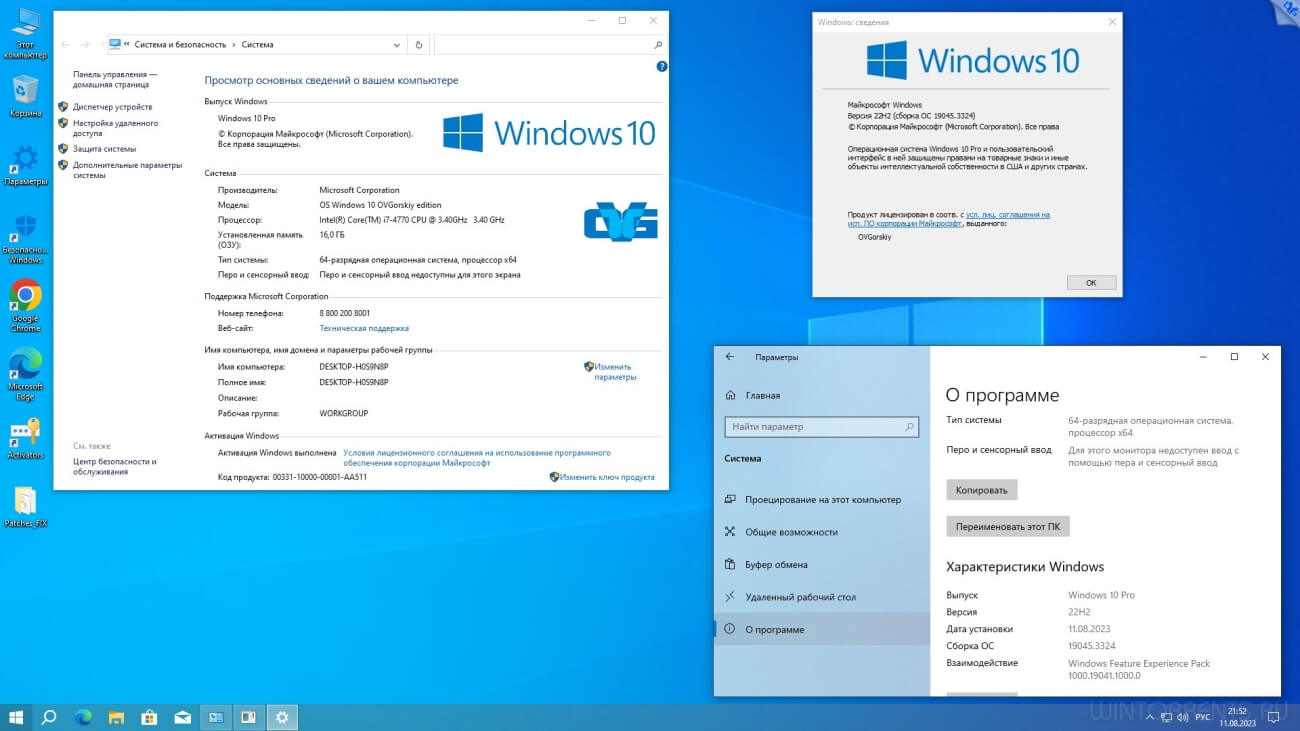1300x731 pixels.
Task: Click version 22H2 value in Settings
Action: coord(1079,612)
